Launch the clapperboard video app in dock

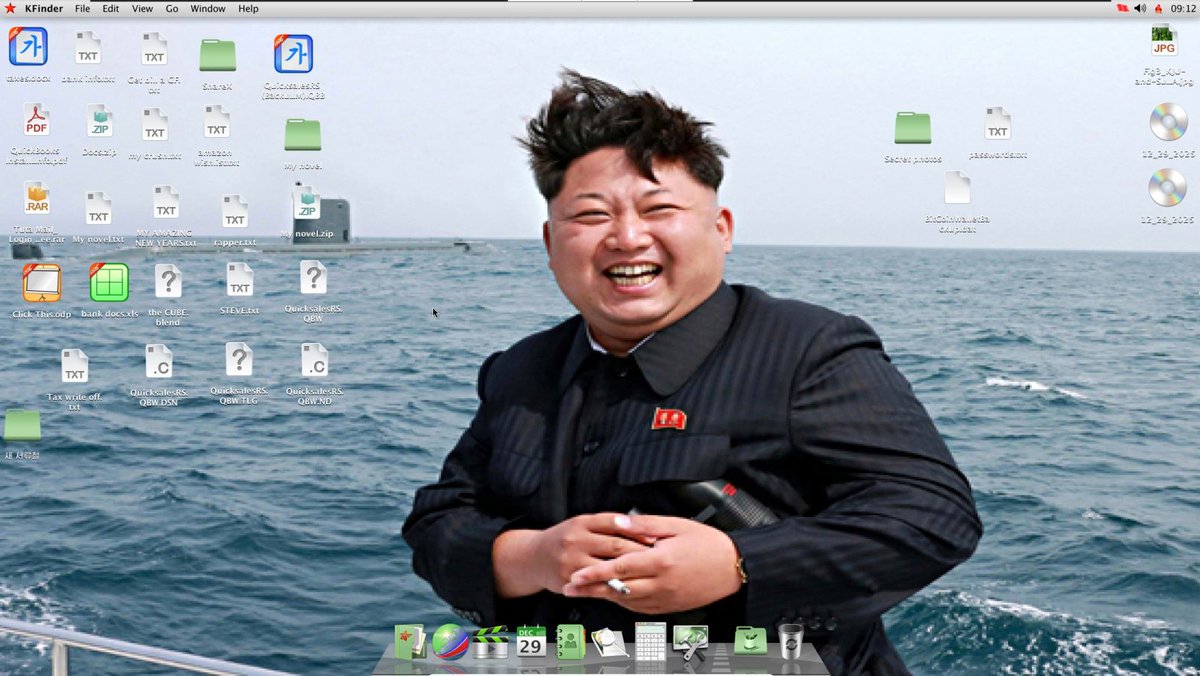click(x=490, y=641)
